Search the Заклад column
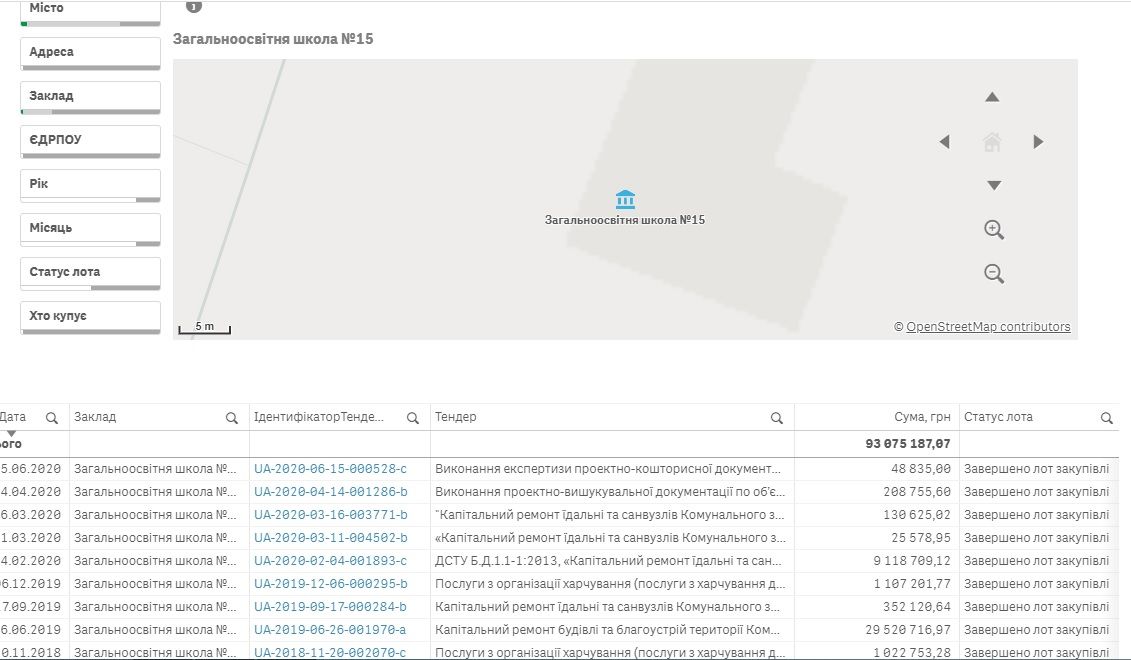 point(232,418)
